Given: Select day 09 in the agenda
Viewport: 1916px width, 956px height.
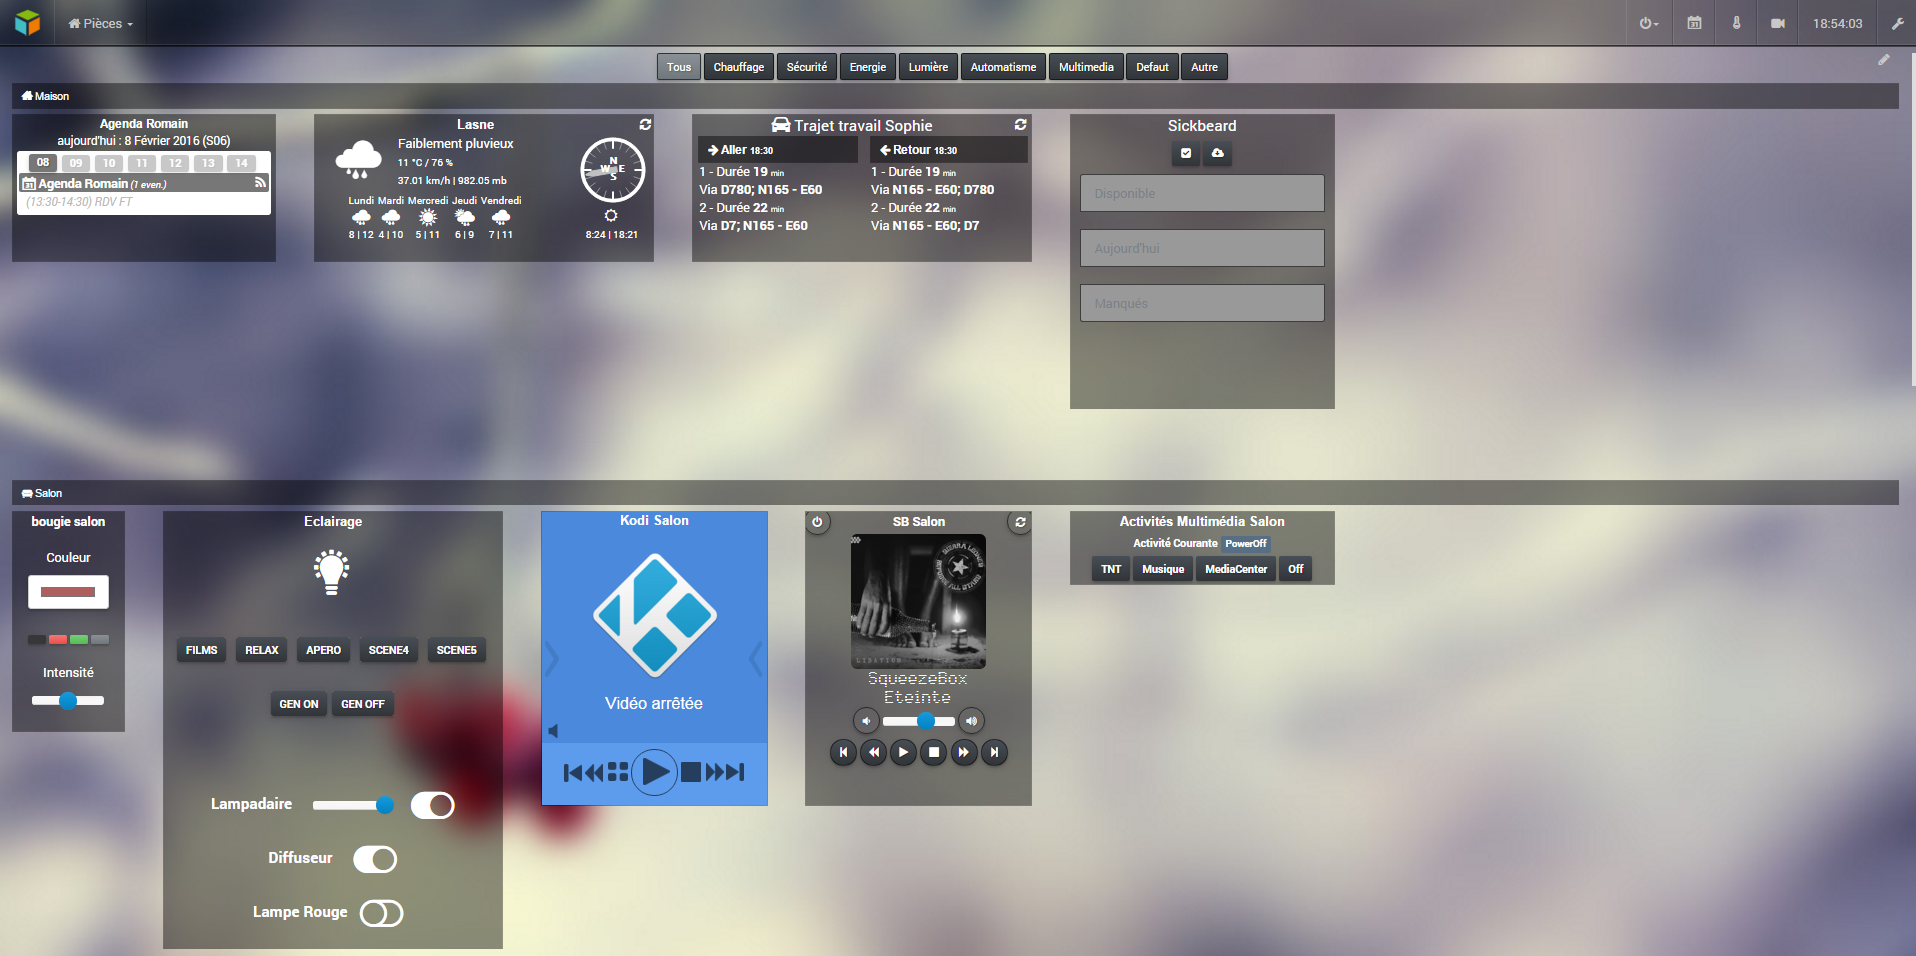Looking at the screenshot, I should [76, 163].
